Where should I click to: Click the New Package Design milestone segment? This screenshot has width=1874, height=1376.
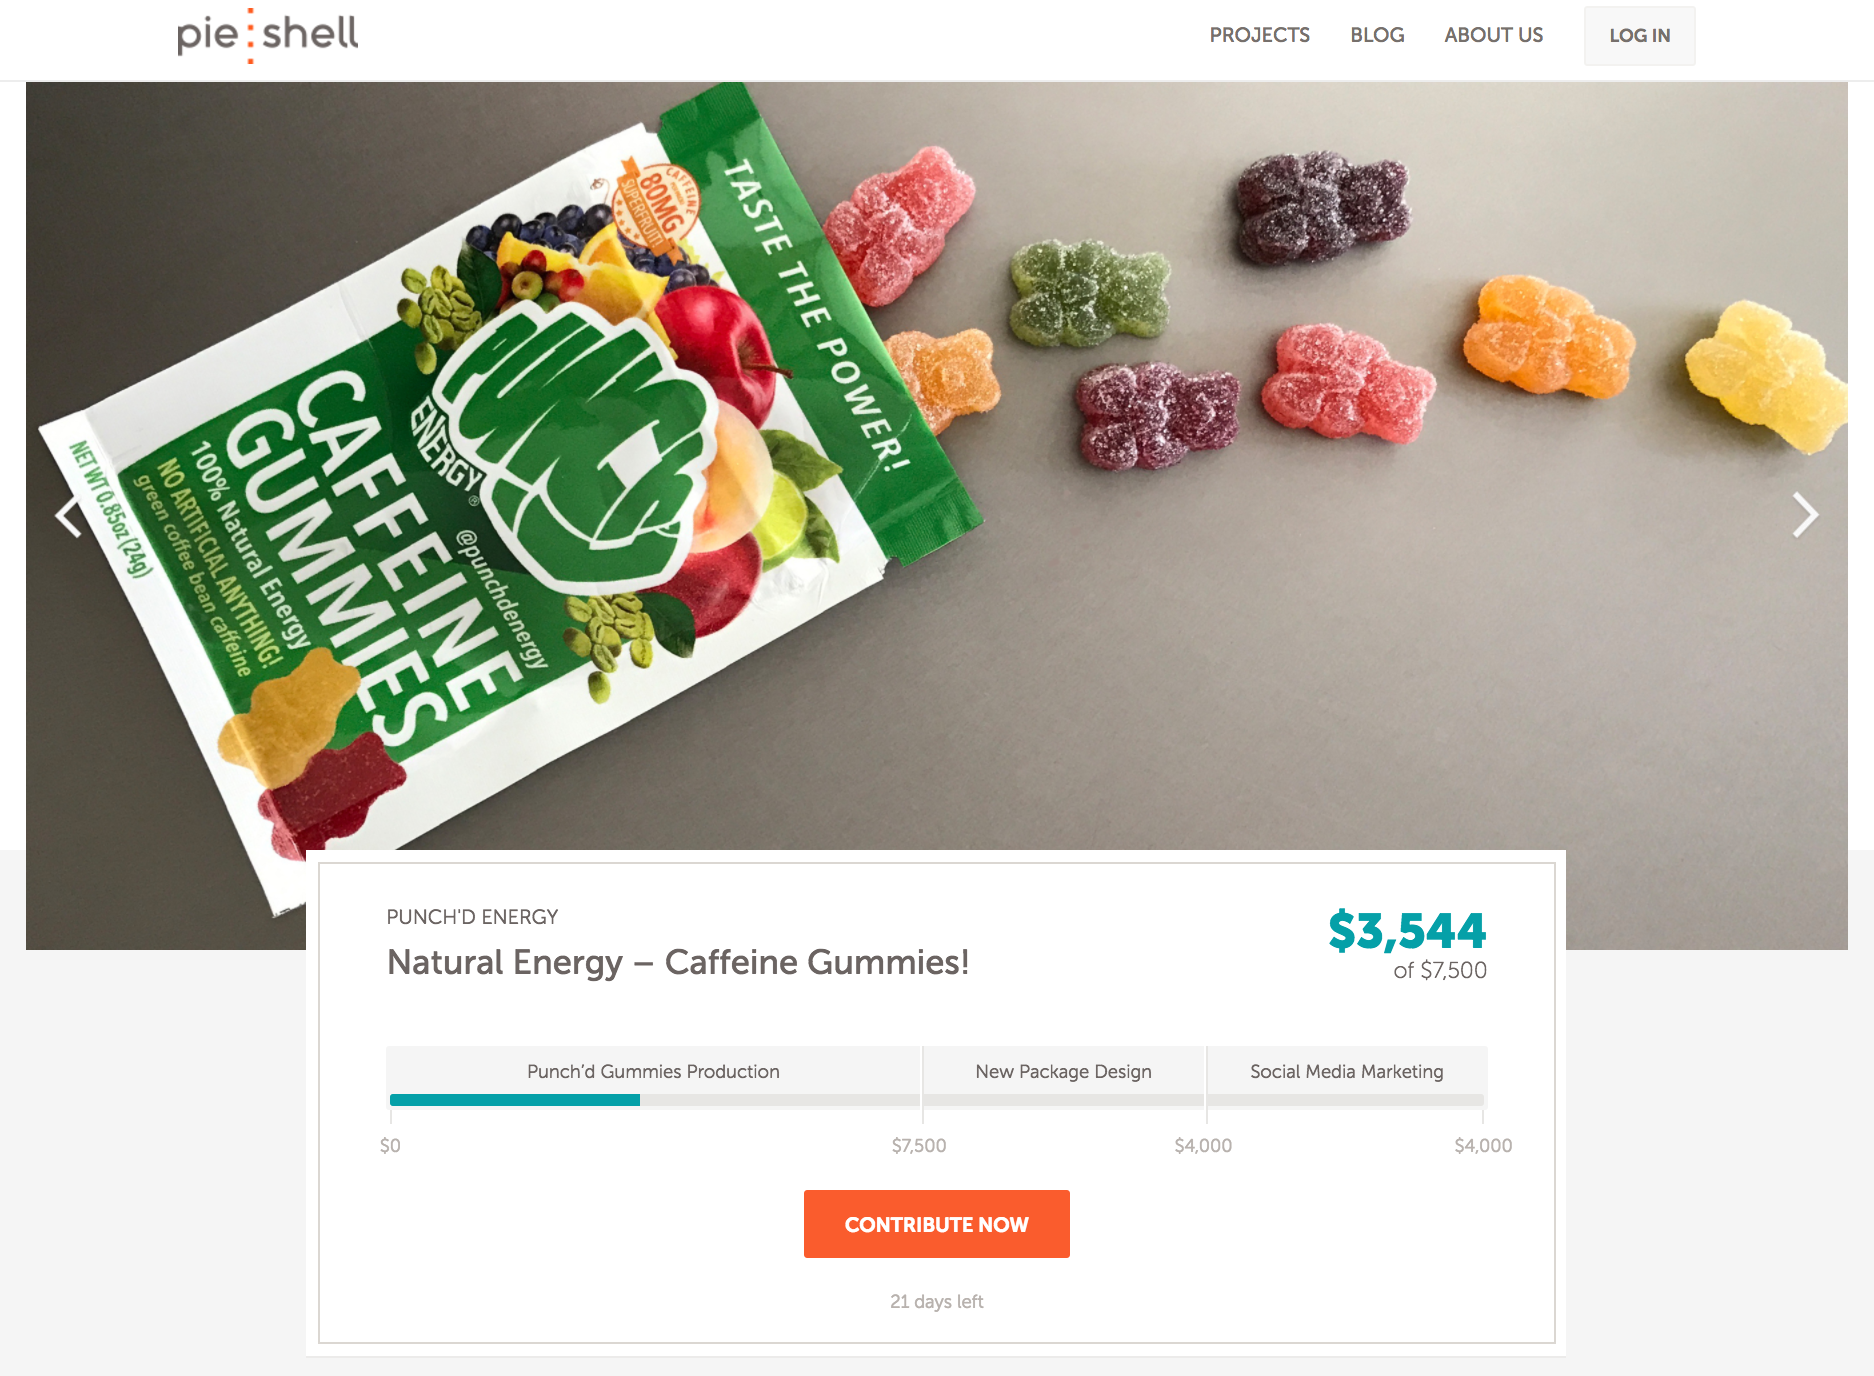tap(1063, 1071)
